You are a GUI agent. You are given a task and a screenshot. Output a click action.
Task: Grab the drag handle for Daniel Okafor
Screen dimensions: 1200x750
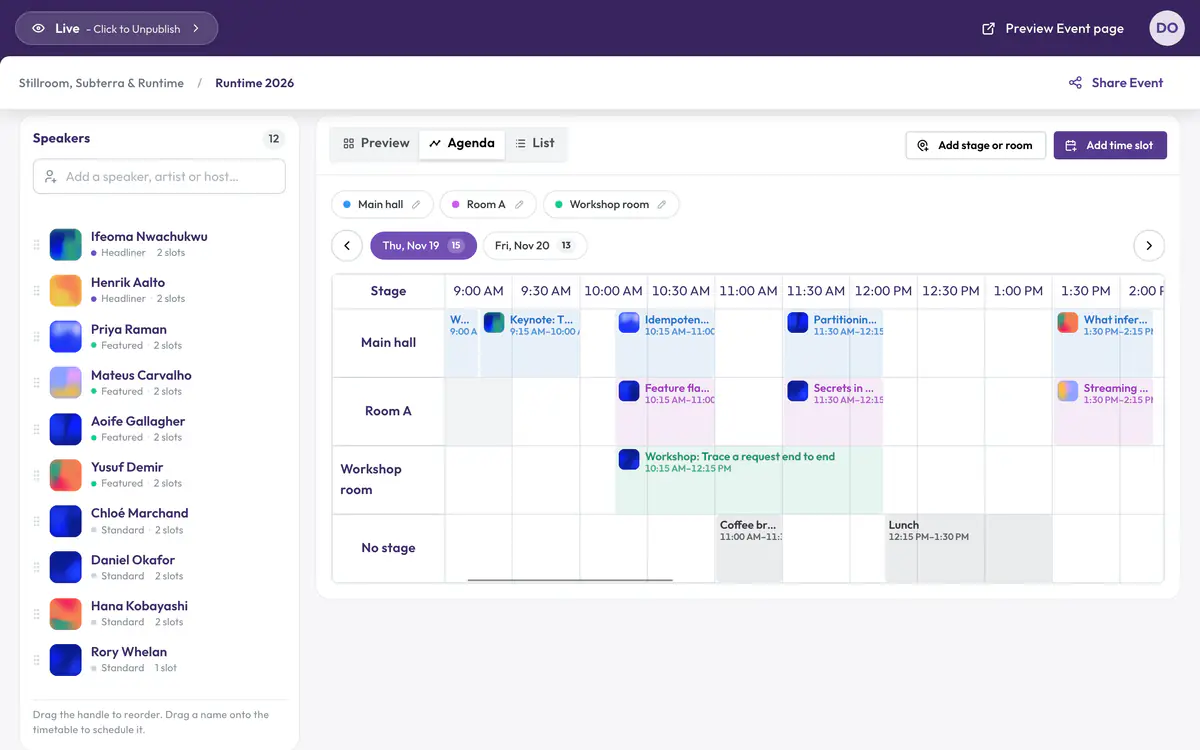[x=37, y=567]
